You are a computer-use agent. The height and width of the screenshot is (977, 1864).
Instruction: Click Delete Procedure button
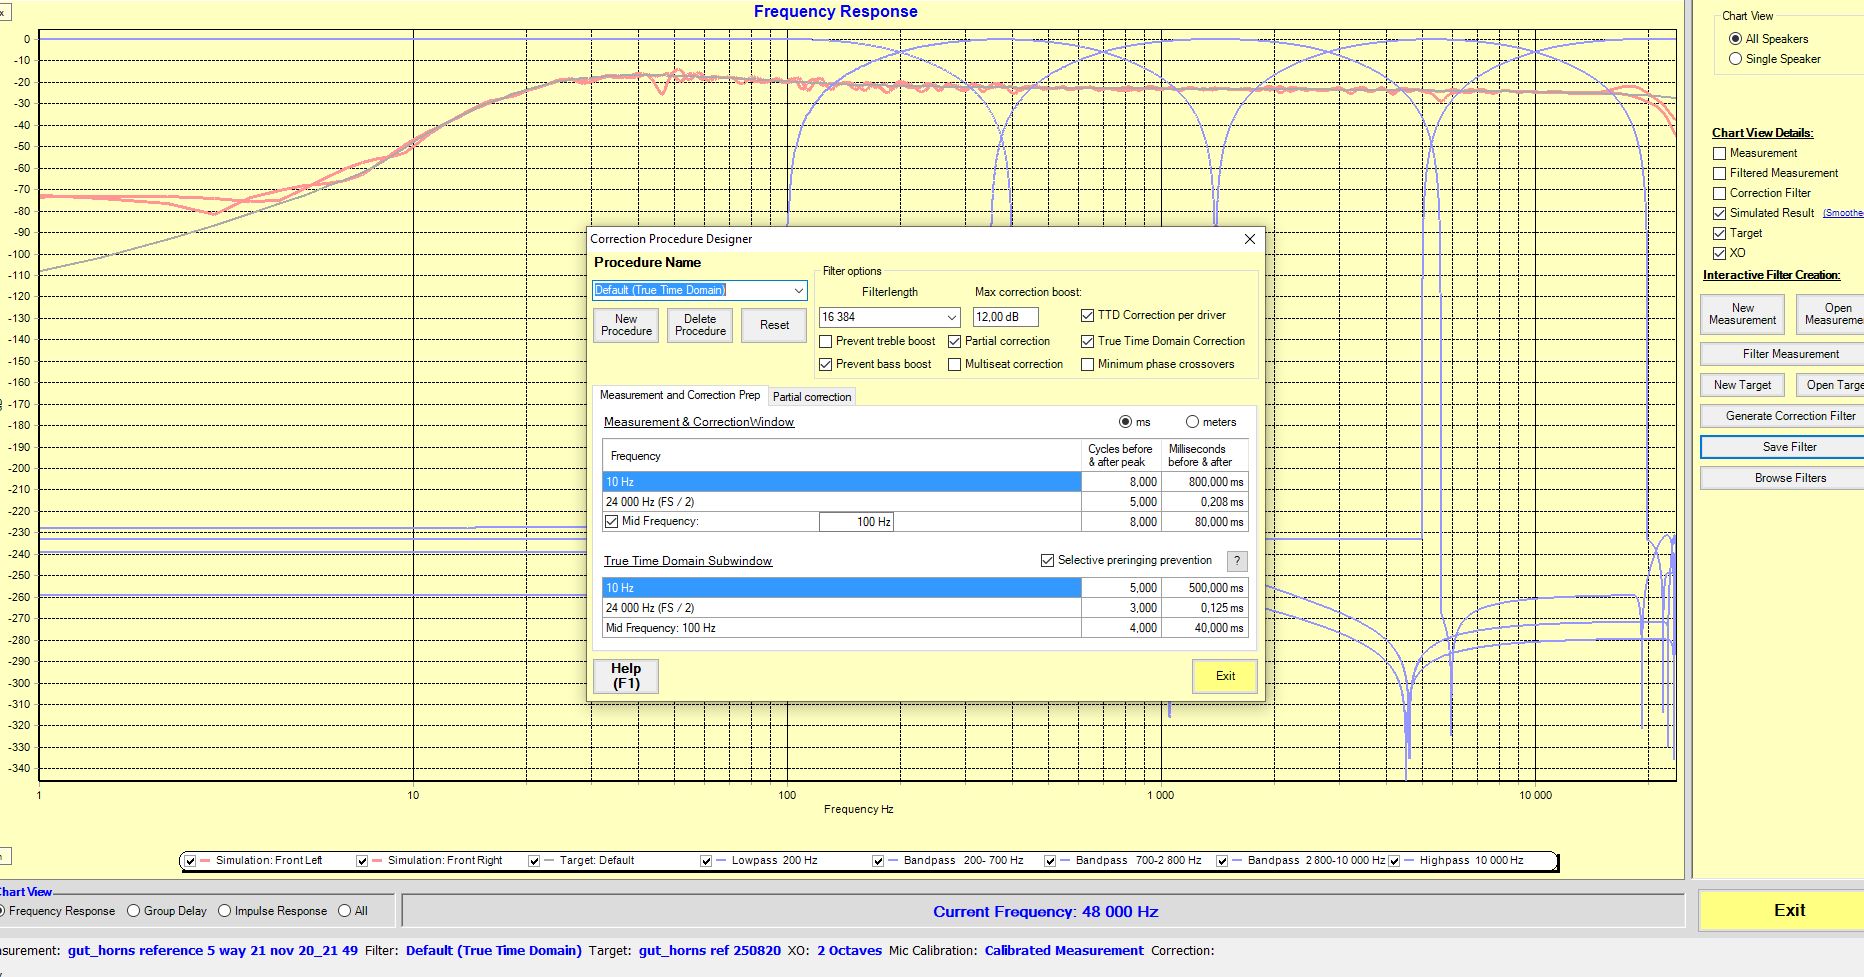click(700, 325)
